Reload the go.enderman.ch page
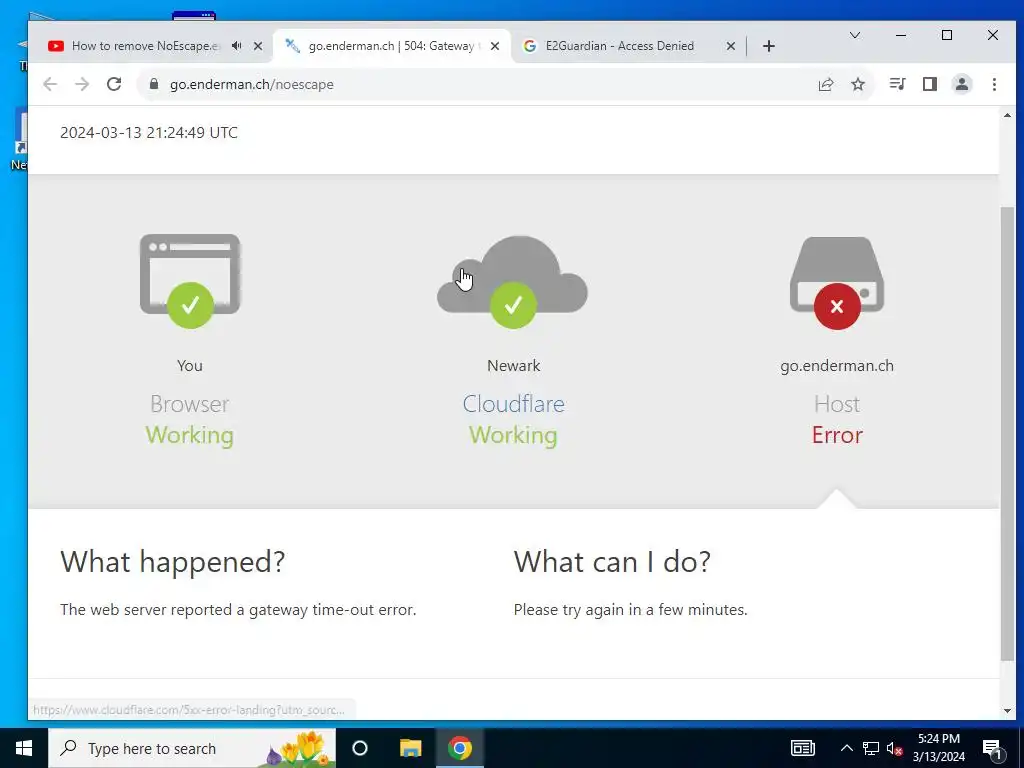This screenshot has height=768, width=1024. coord(114,84)
